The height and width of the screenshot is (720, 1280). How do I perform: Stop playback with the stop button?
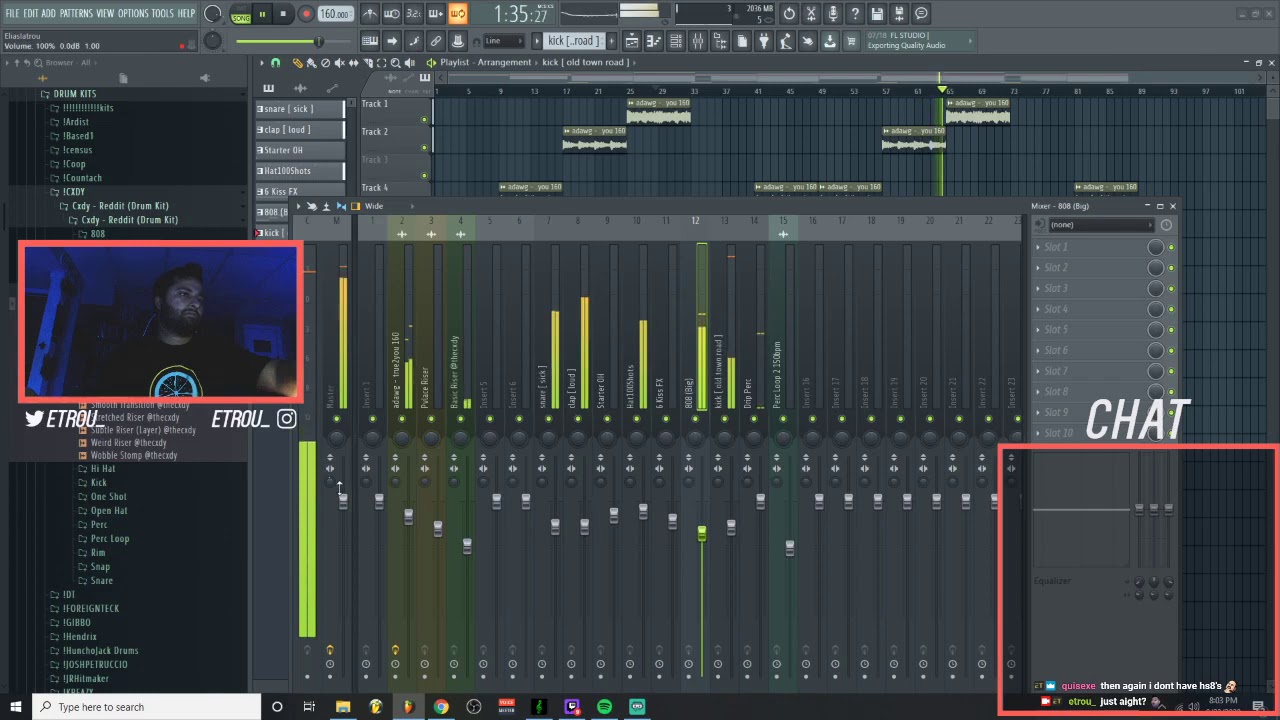pos(283,14)
